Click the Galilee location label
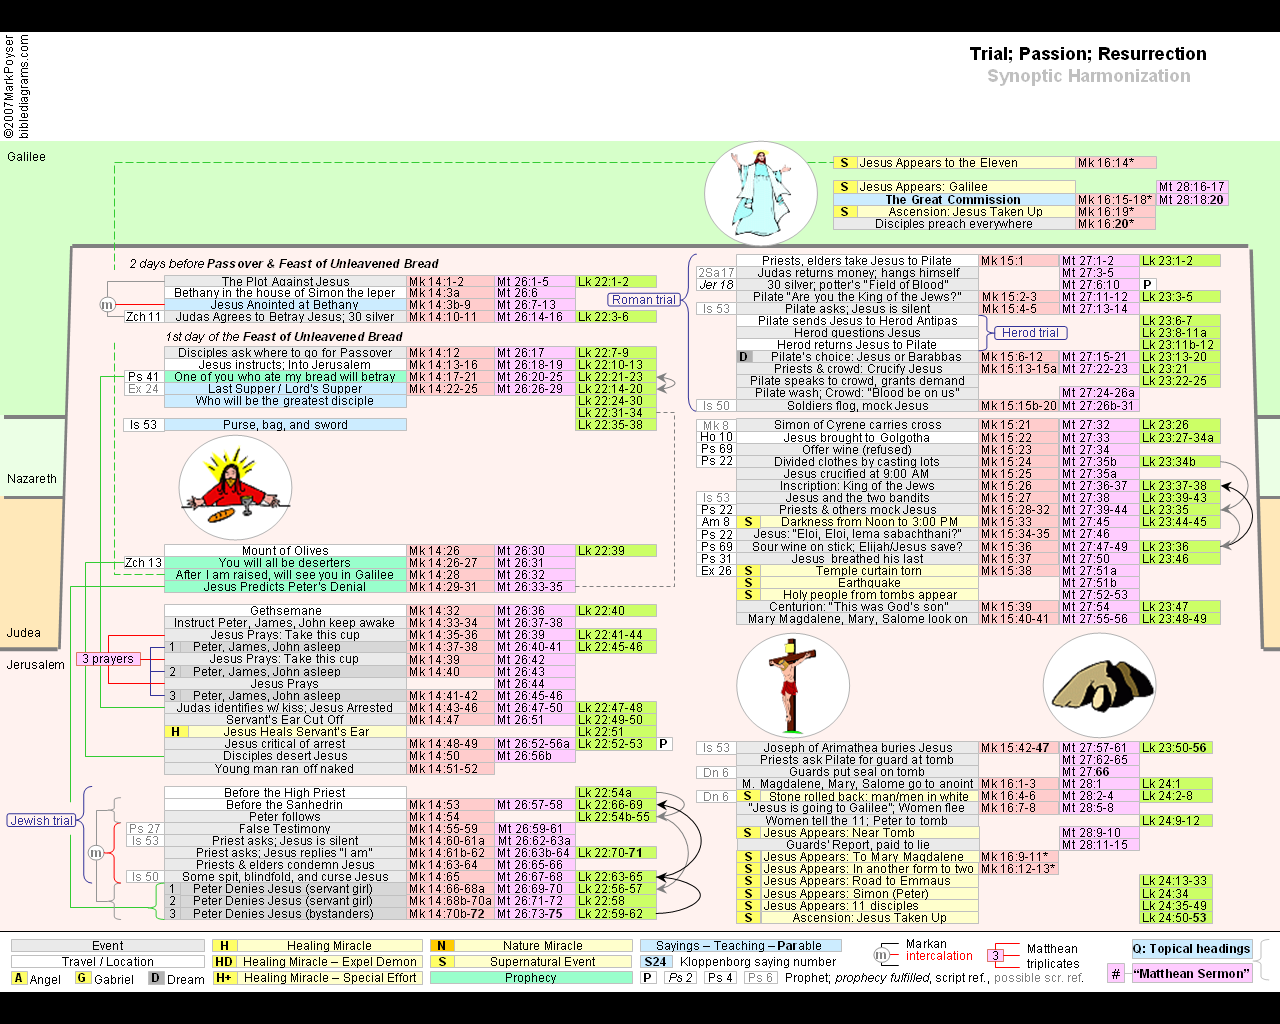 tap(27, 157)
